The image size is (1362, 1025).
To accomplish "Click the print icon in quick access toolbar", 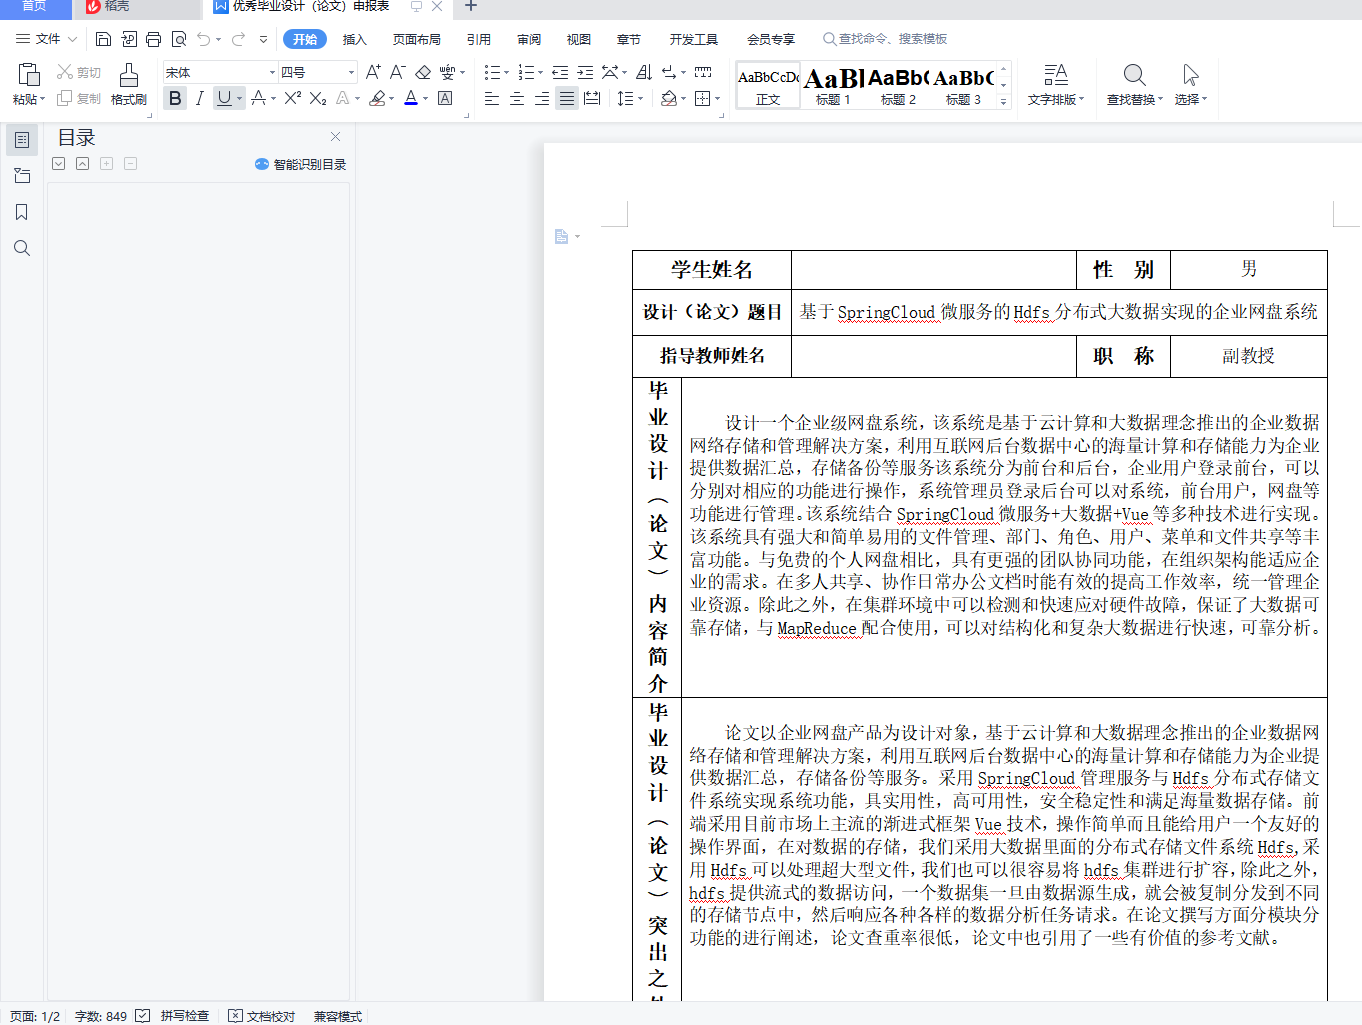I will pyautogui.click(x=153, y=39).
